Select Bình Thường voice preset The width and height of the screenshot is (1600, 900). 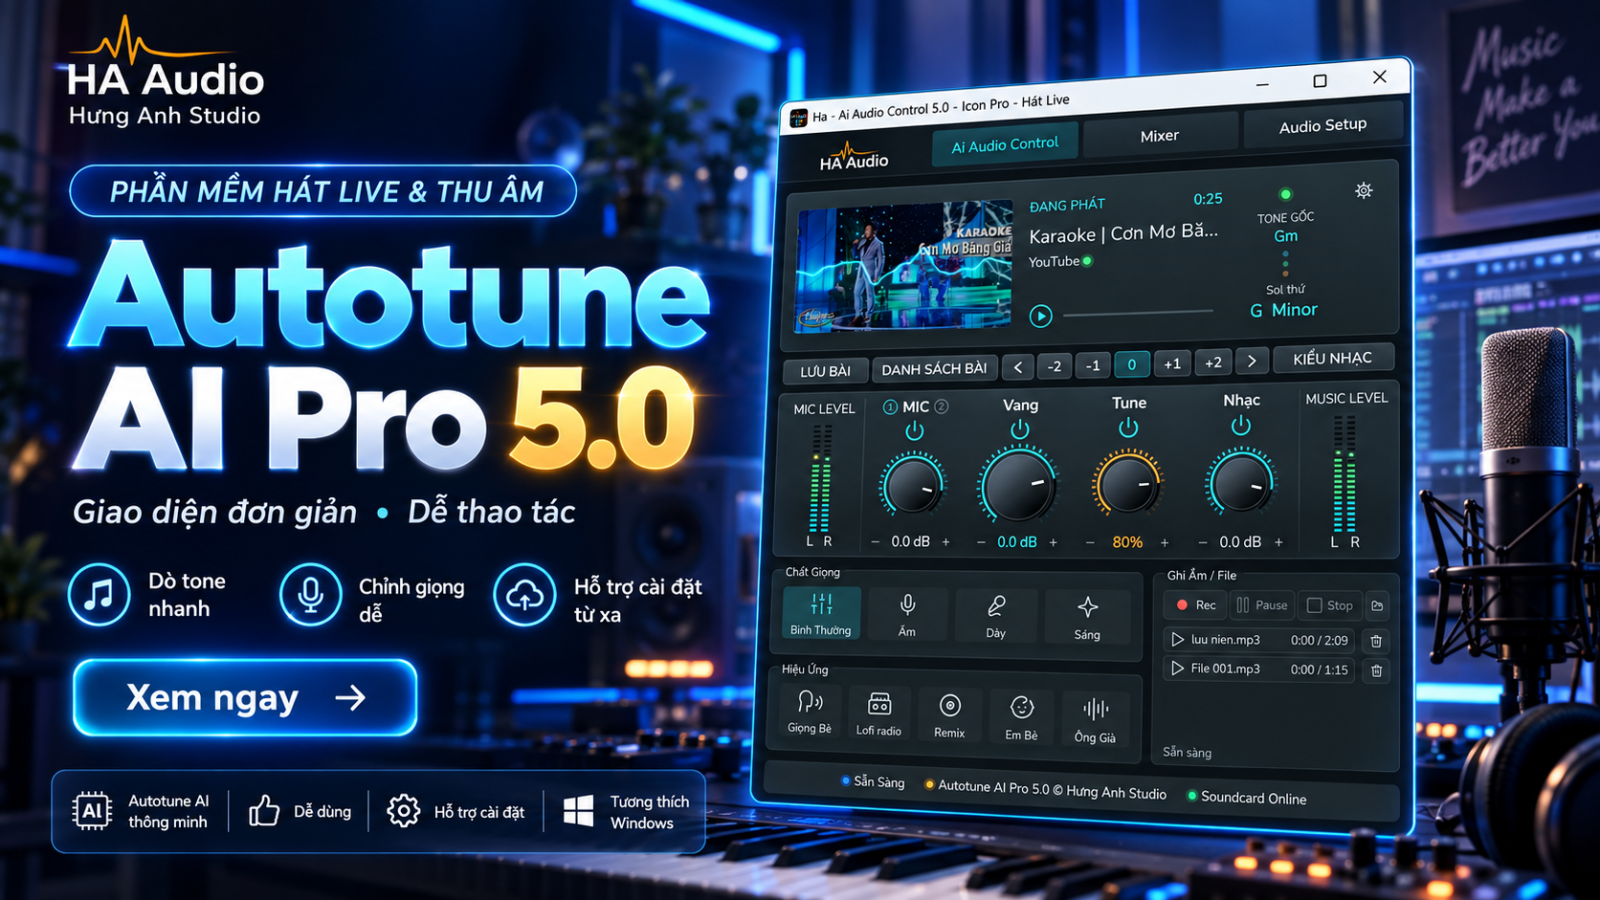(x=820, y=612)
